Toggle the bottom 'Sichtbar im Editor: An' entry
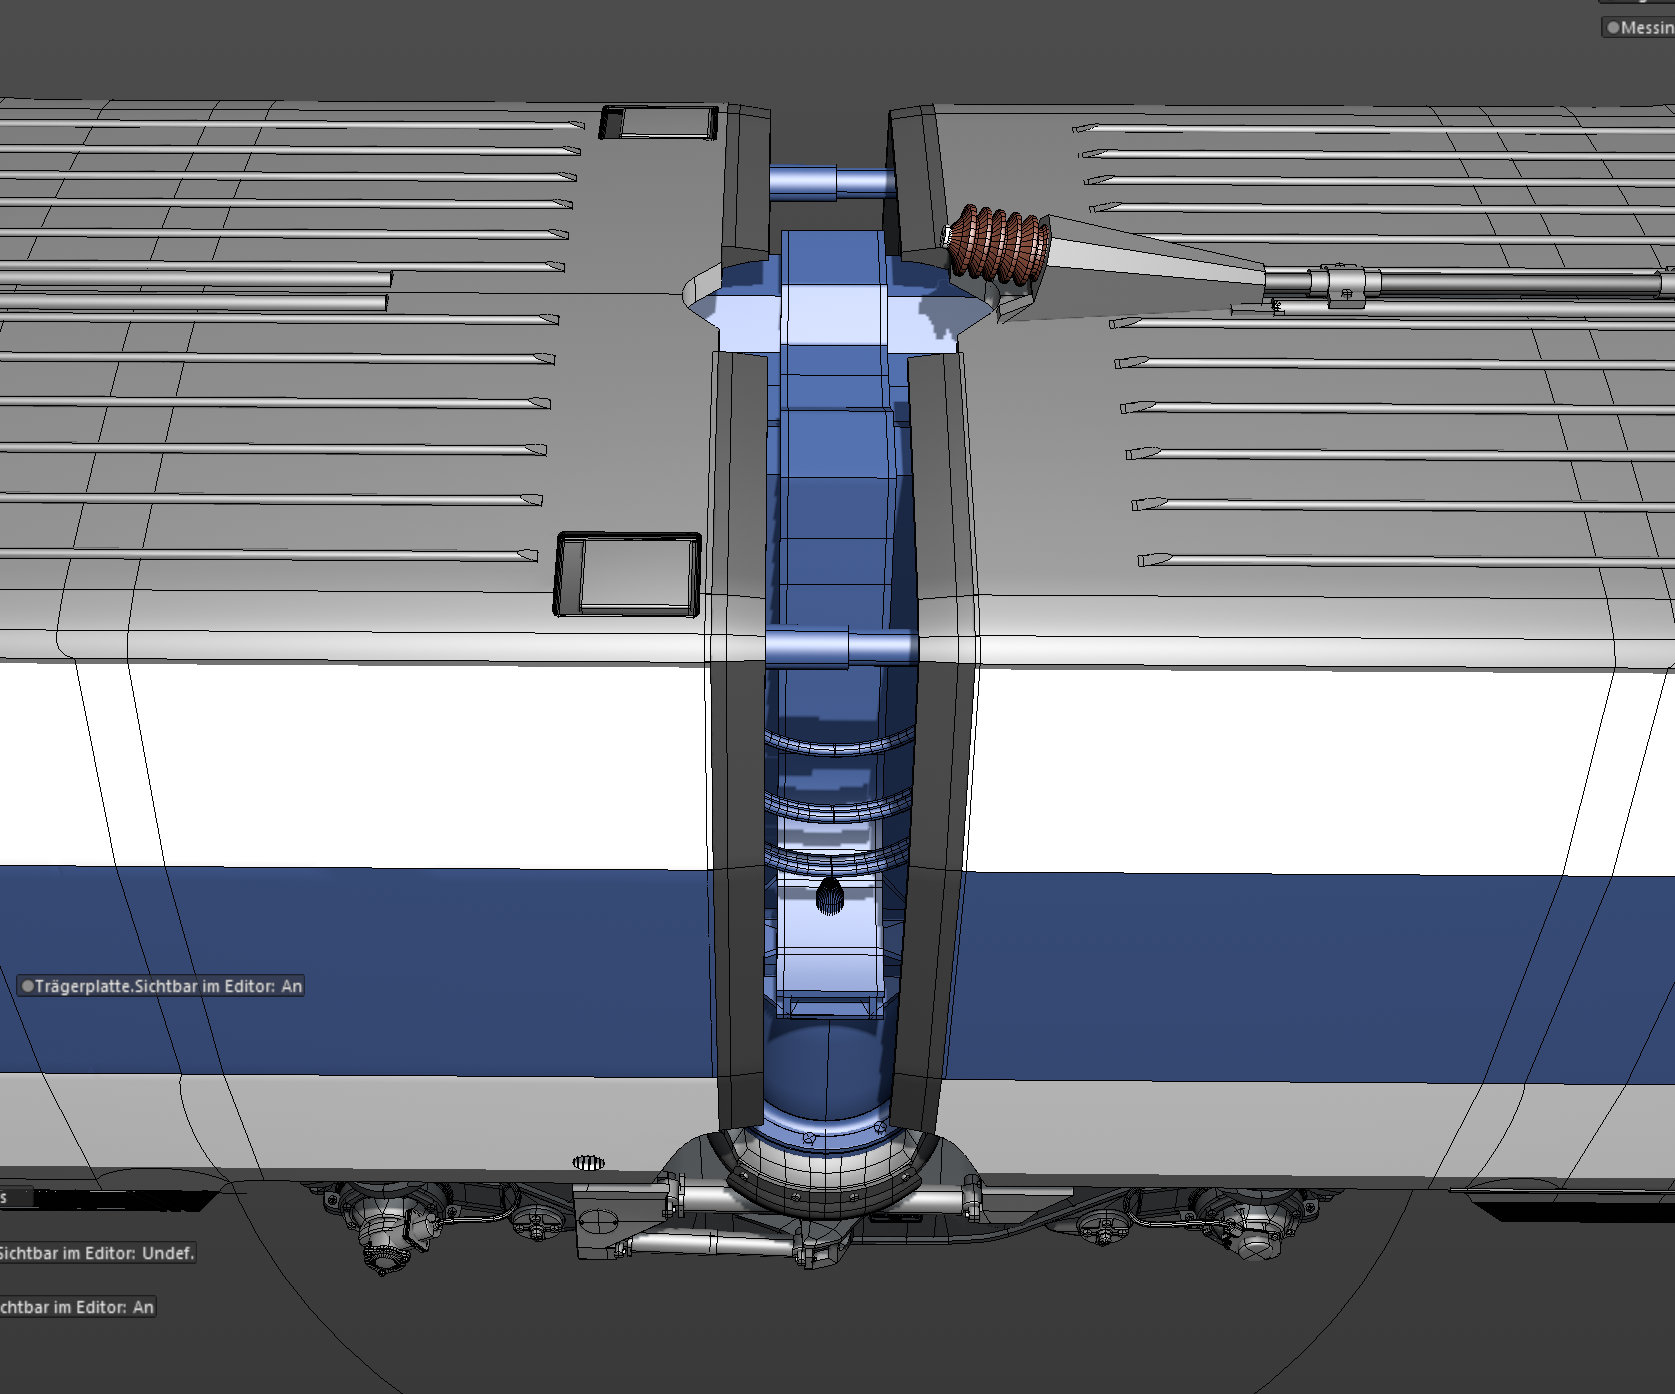The image size is (1675, 1394). coord(77,1307)
